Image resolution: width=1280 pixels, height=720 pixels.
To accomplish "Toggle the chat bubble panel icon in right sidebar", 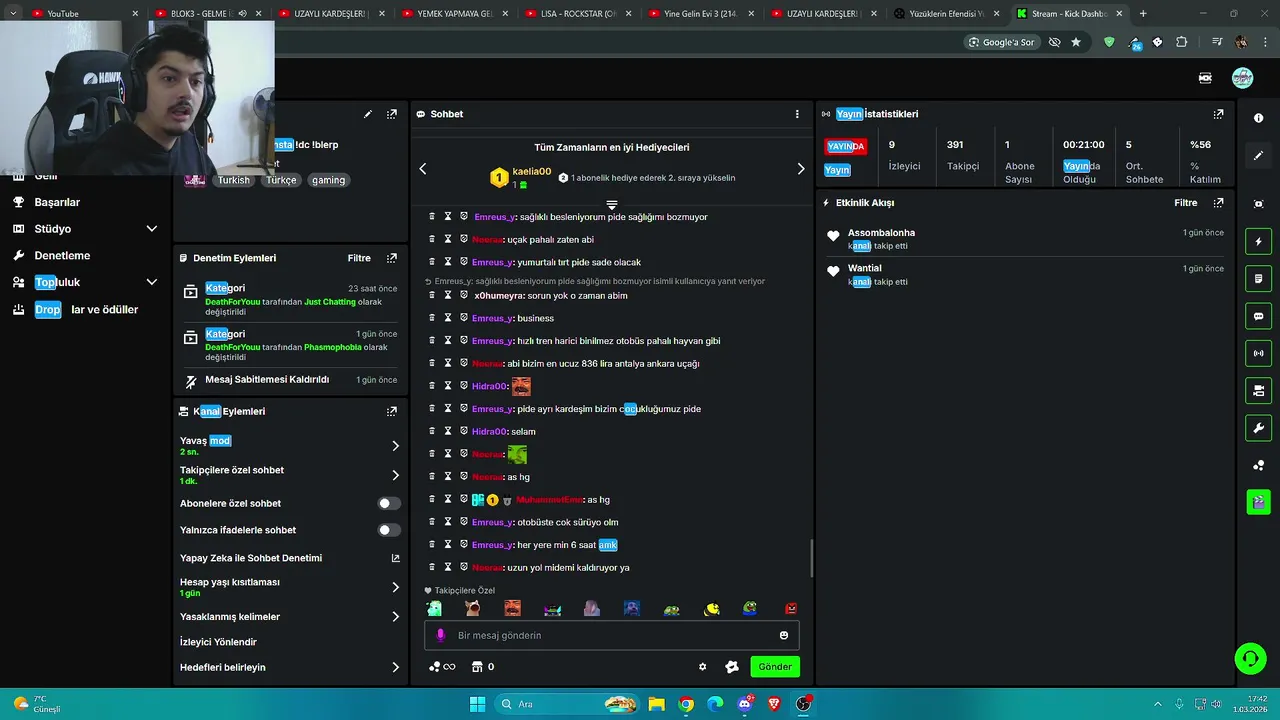I will [x=1258, y=316].
